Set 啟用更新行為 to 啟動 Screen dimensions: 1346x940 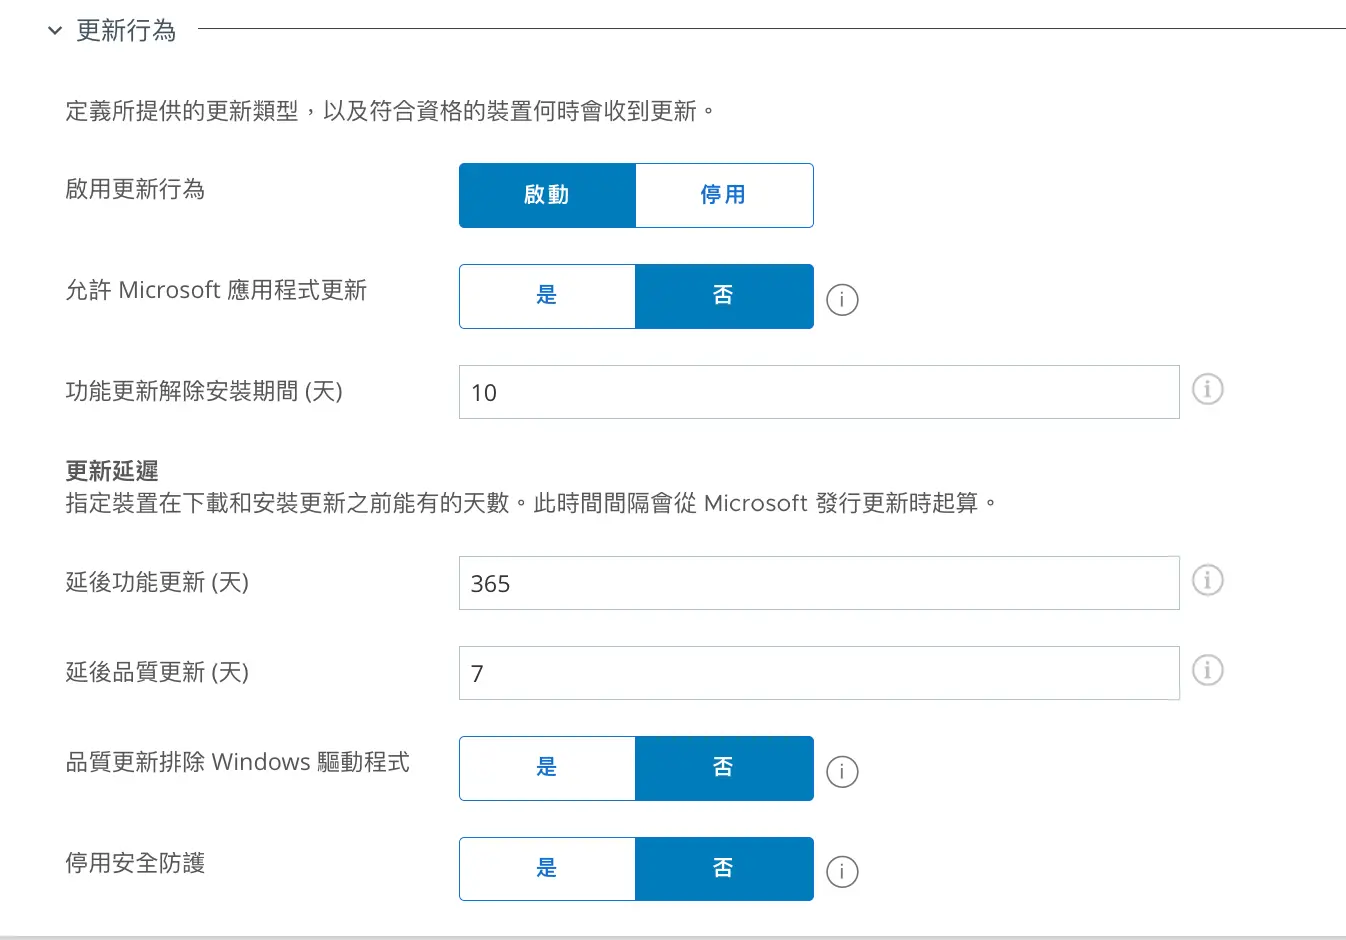[547, 195]
